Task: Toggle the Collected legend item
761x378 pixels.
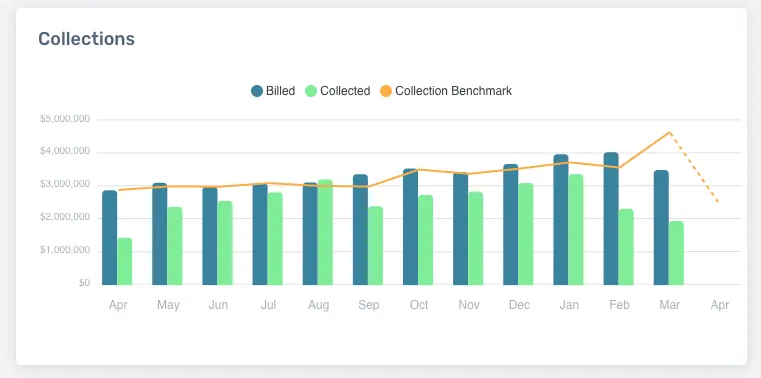Action: (x=337, y=91)
